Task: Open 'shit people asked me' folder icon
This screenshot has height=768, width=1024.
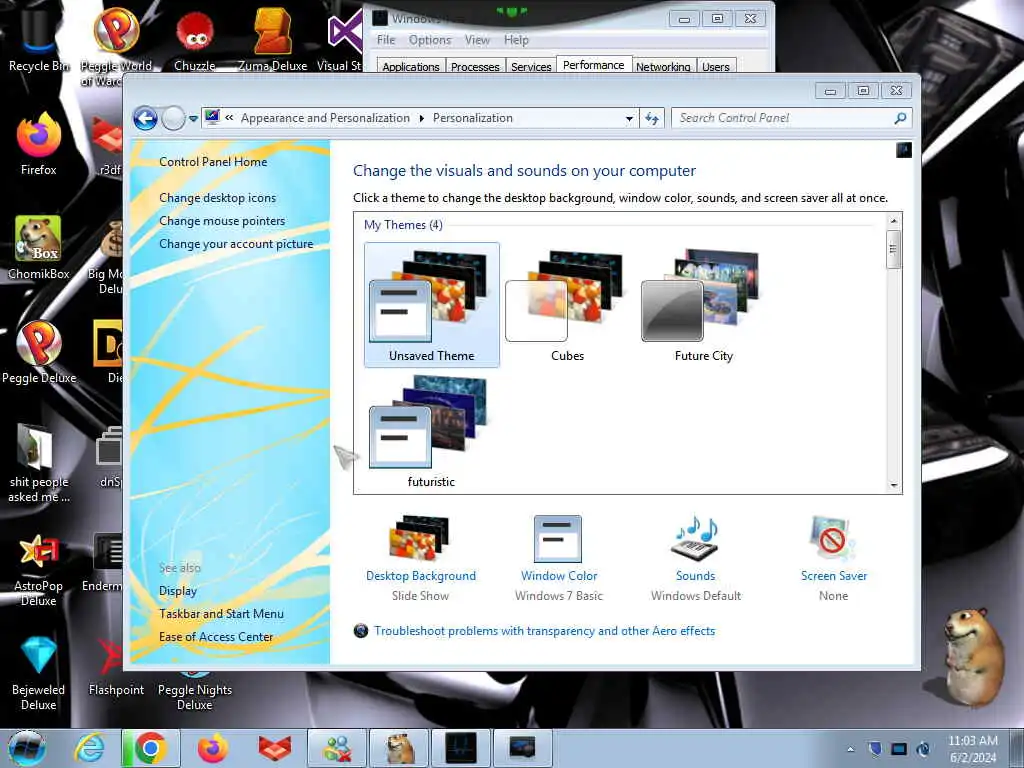Action: [39, 462]
